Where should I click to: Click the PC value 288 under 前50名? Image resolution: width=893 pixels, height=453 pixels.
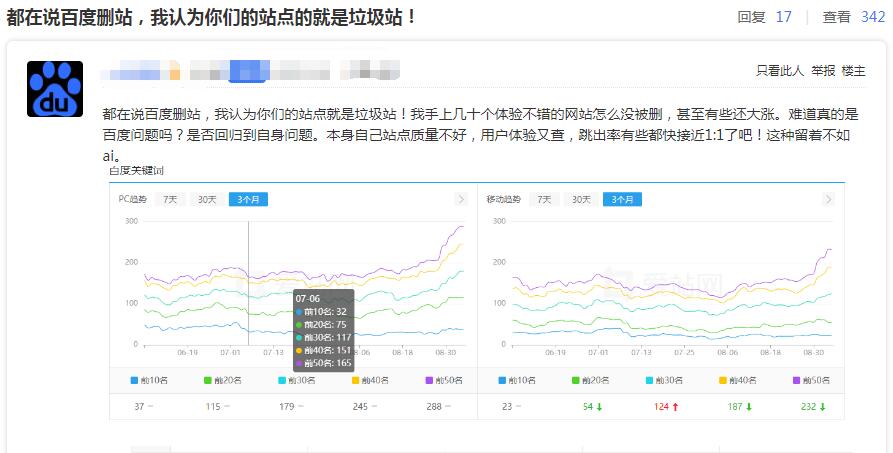[x=434, y=406]
